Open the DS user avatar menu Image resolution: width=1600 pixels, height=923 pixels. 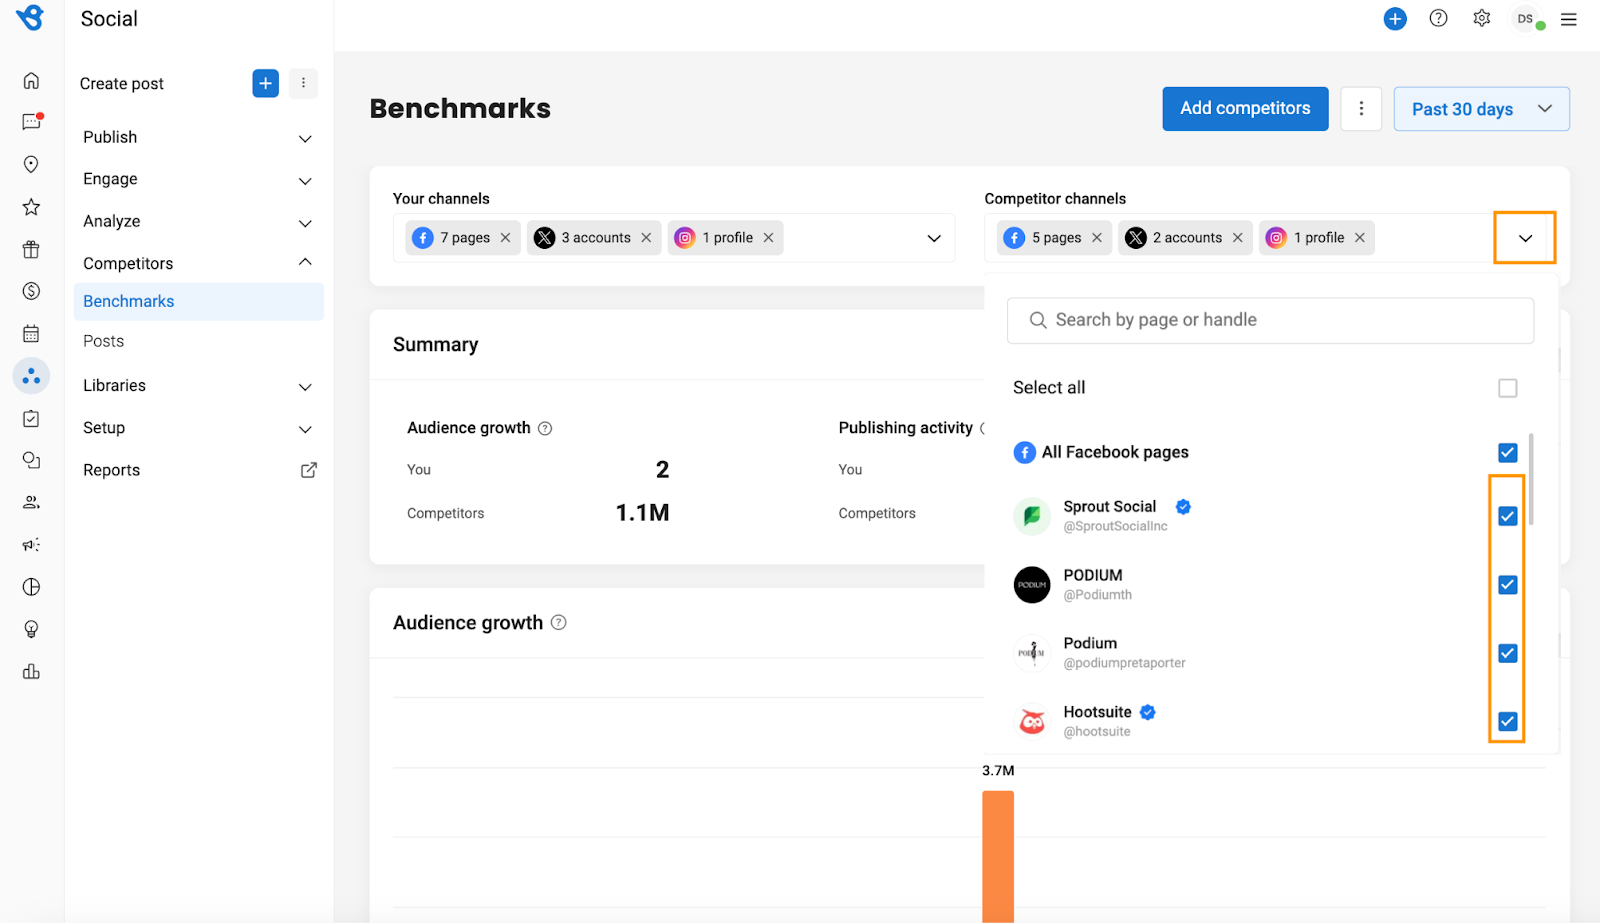(1526, 19)
